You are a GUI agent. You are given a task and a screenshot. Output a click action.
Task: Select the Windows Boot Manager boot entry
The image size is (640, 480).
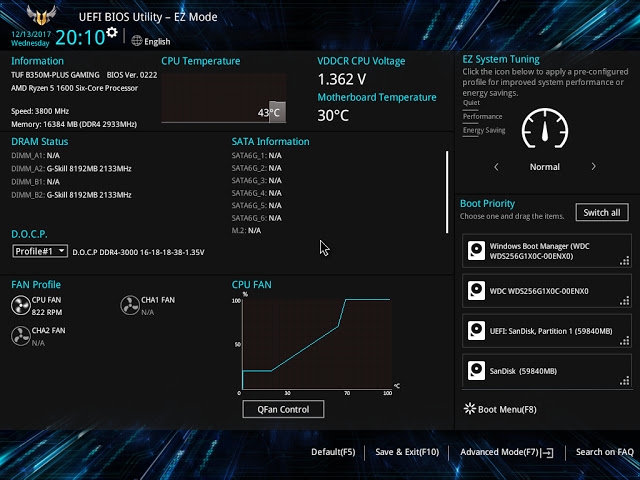click(547, 251)
